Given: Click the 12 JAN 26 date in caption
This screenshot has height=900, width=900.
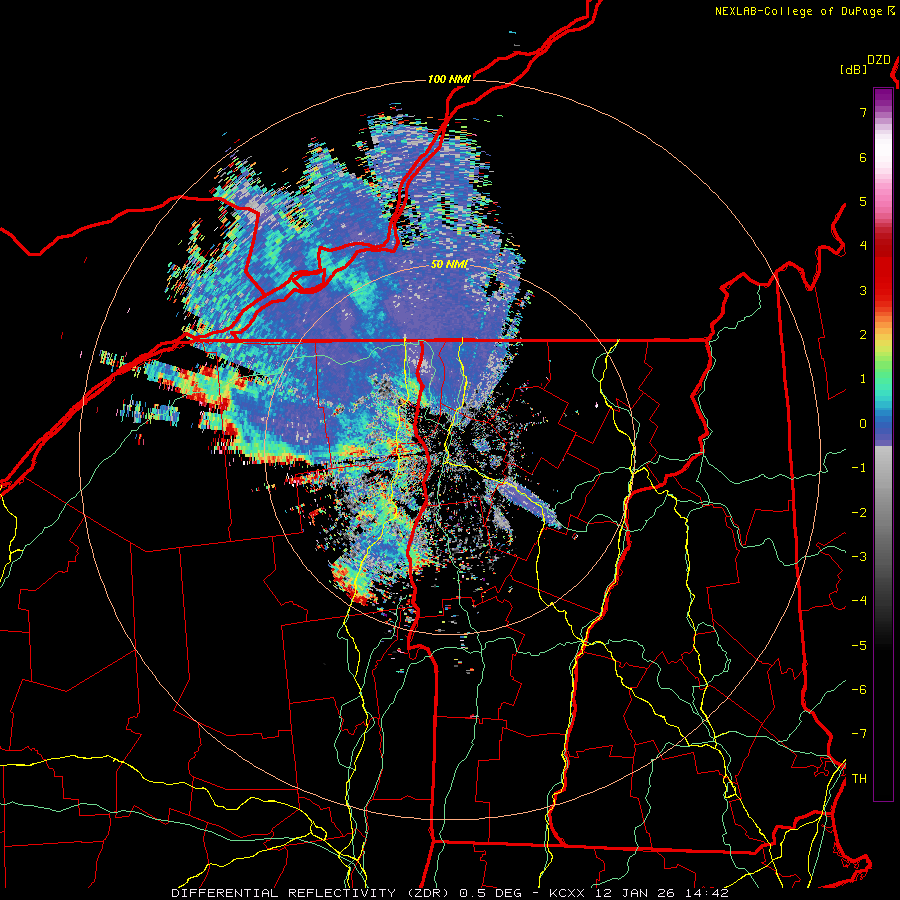Looking at the screenshot, I should pyautogui.click(x=634, y=893).
